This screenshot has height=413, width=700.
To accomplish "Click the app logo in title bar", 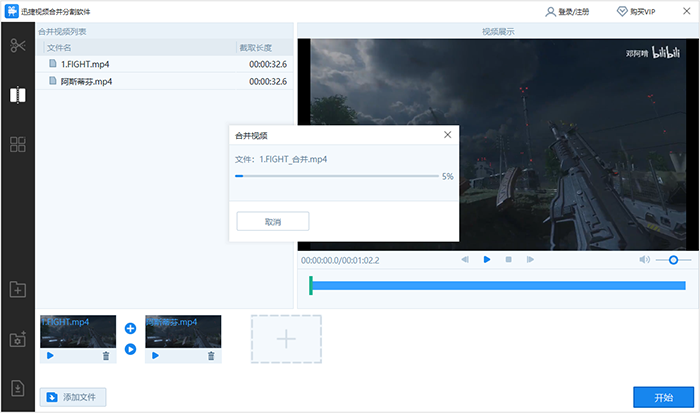I will [x=11, y=11].
